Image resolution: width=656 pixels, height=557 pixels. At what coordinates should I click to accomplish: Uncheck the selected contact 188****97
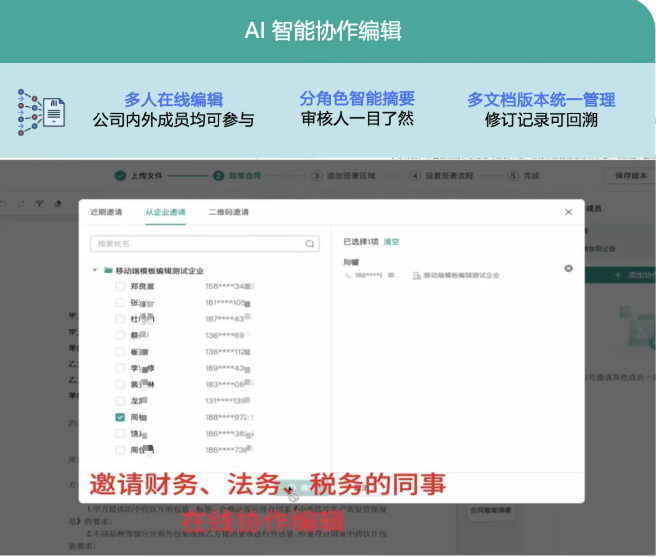tap(120, 417)
